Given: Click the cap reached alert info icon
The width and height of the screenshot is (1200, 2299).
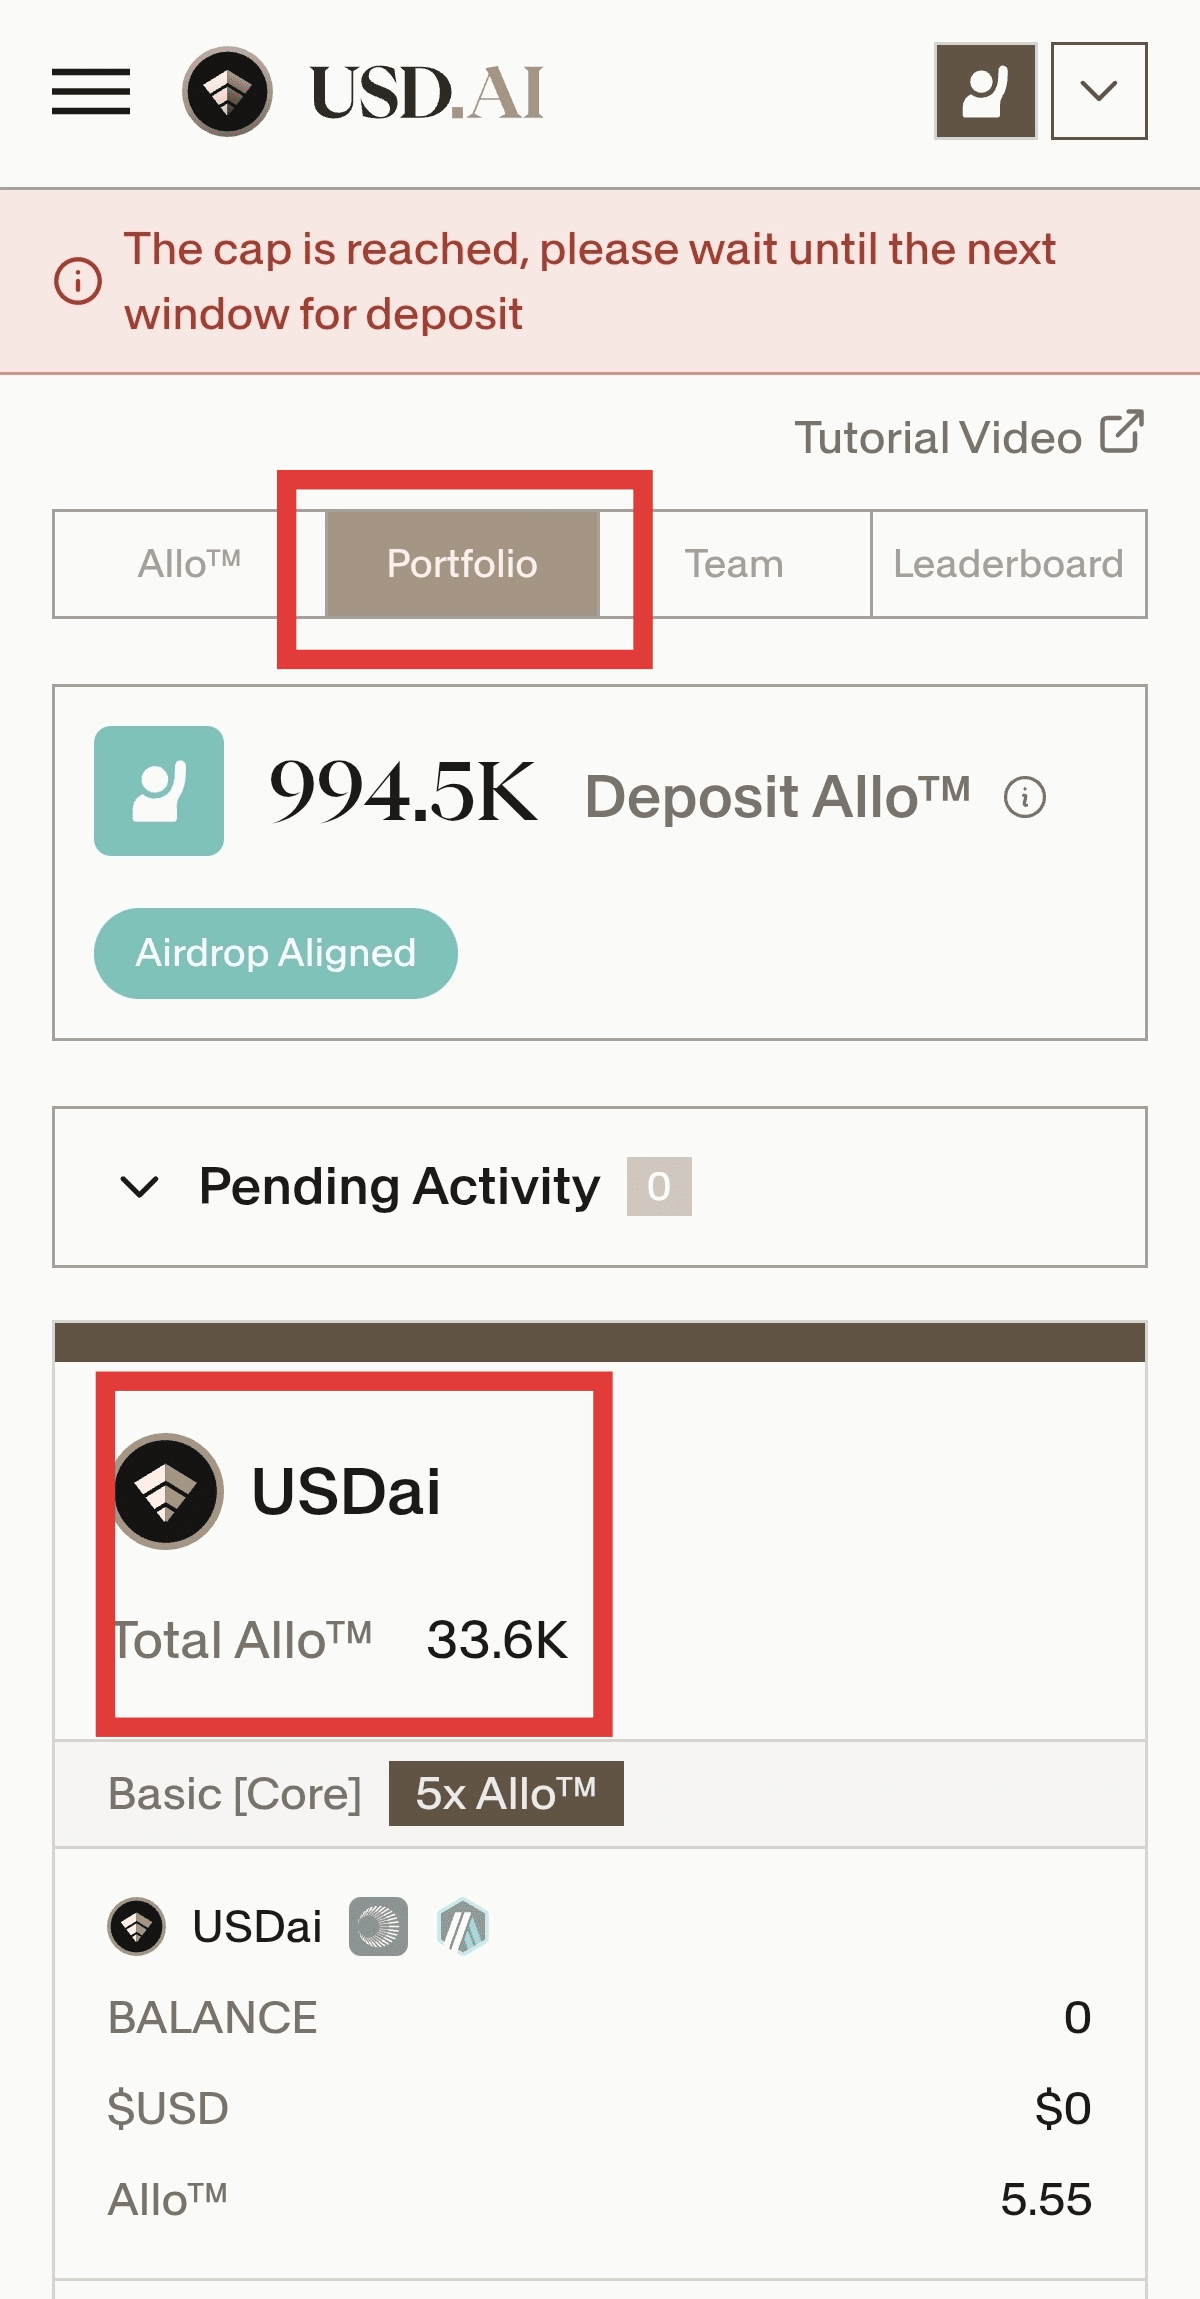Looking at the screenshot, I should (77, 281).
